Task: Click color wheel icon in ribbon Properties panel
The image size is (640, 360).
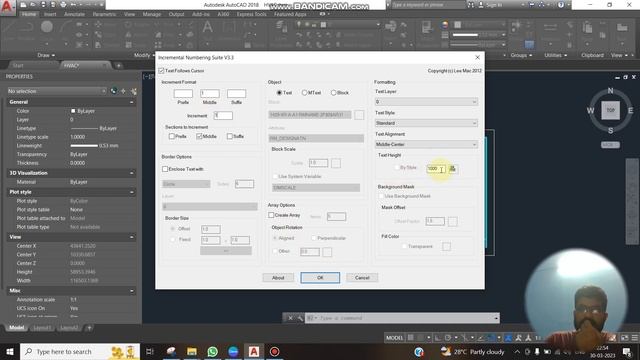Action: (x=444, y=24)
